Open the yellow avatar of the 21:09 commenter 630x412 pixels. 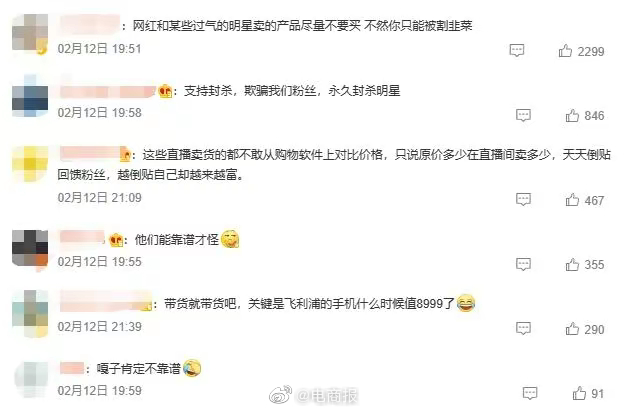(x=30, y=164)
